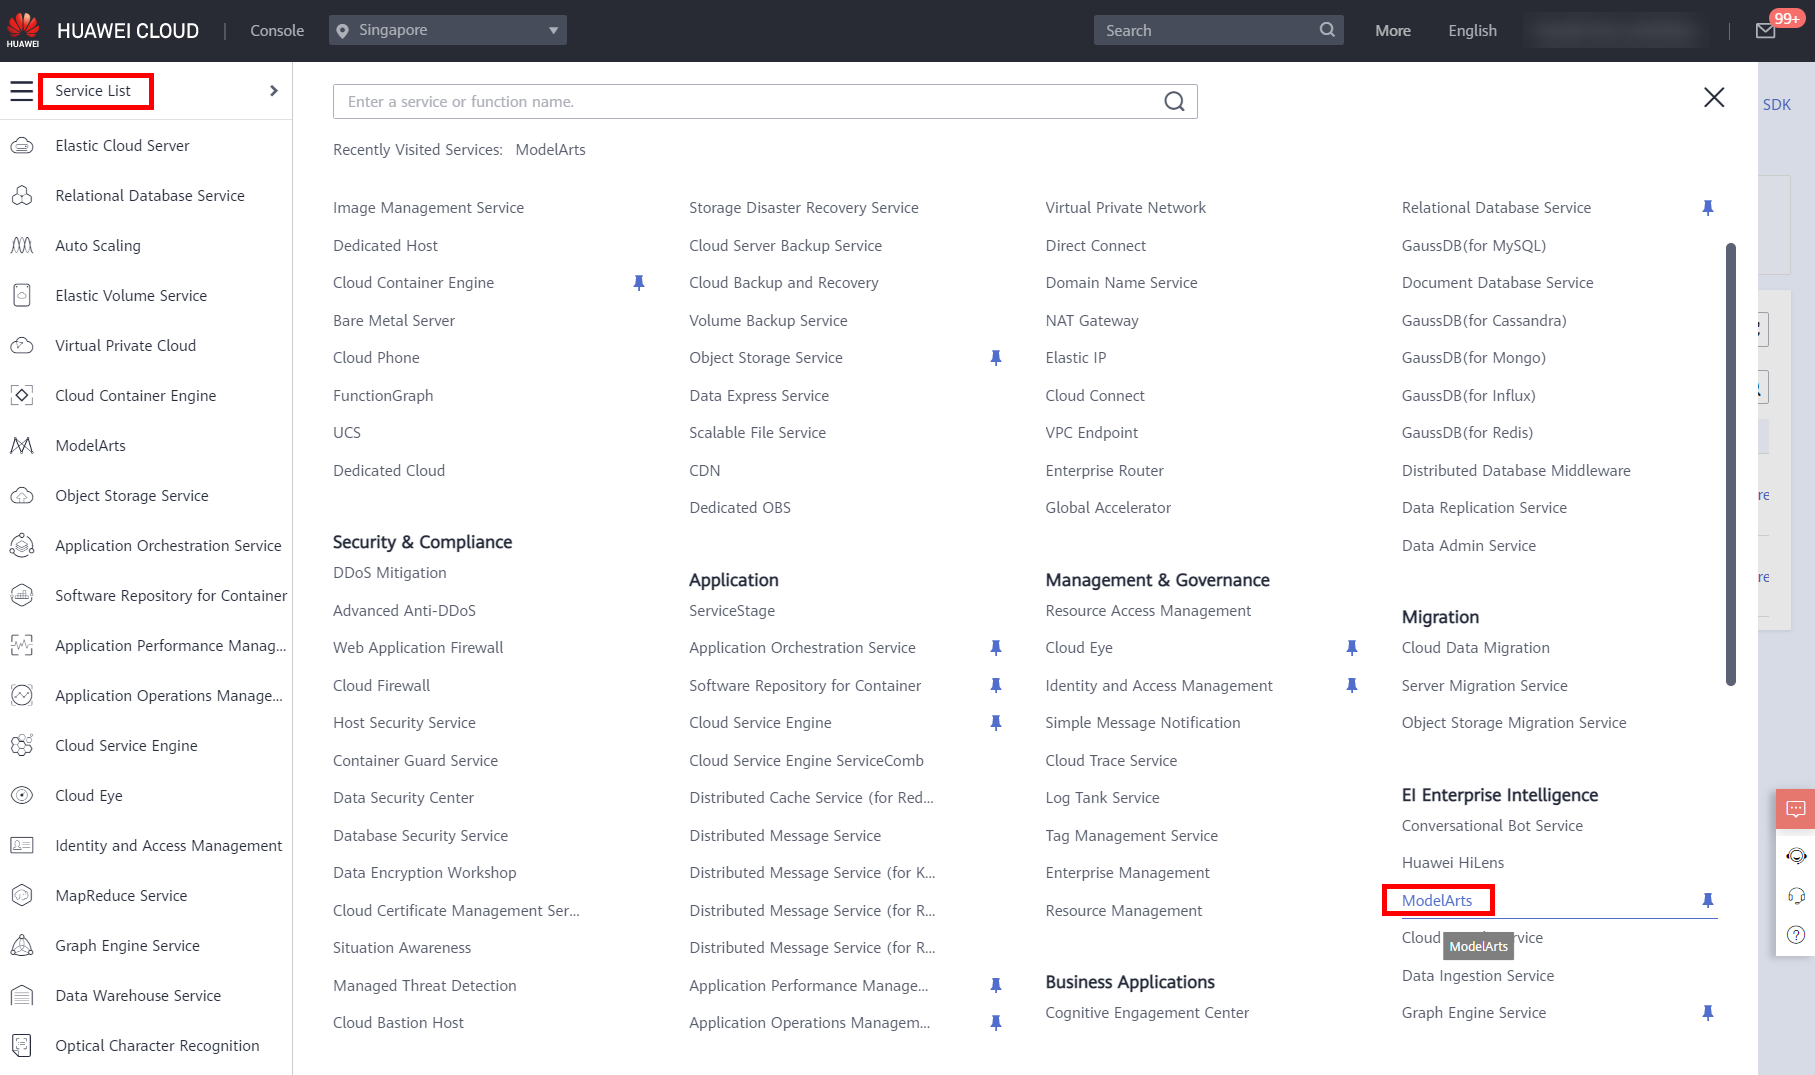Viewport: 1815px width, 1075px height.
Task: Open the Singapore region dropdown
Action: tap(447, 30)
